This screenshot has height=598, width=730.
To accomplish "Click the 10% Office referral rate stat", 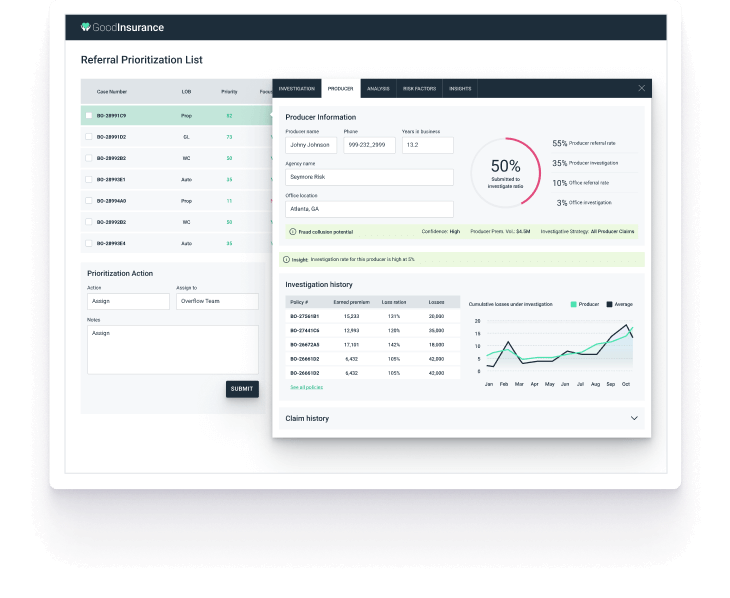I will pos(581,183).
